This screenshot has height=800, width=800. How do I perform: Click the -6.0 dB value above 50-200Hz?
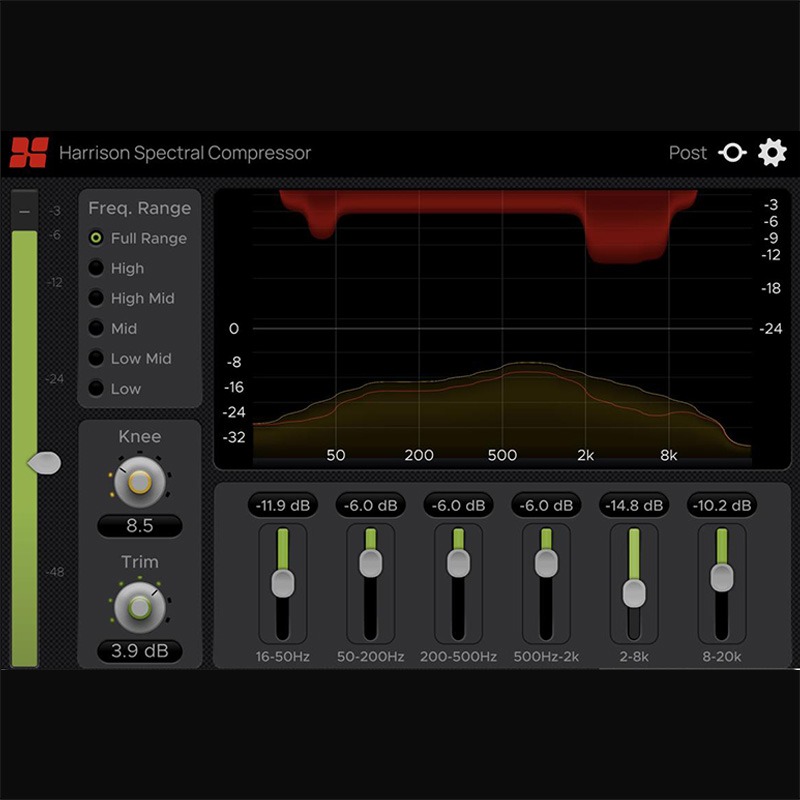pyautogui.click(x=370, y=506)
